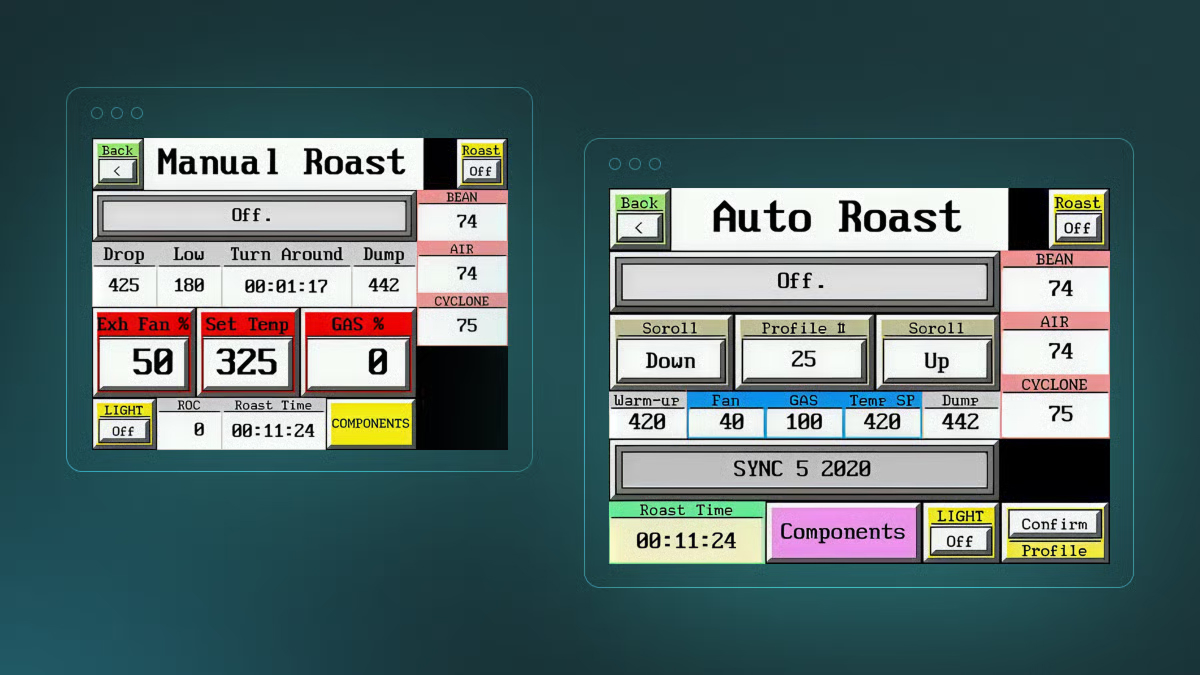Open Components on the Auto Roast panel

click(843, 533)
